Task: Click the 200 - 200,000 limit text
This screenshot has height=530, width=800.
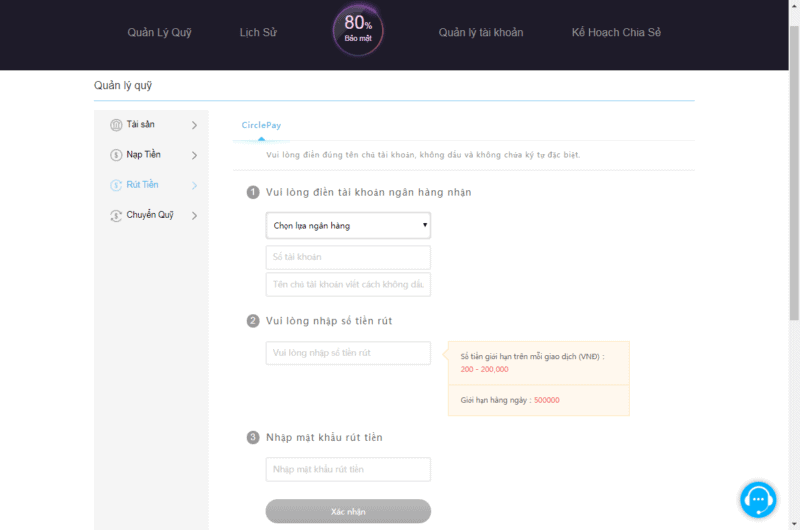Action: (x=484, y=369)
